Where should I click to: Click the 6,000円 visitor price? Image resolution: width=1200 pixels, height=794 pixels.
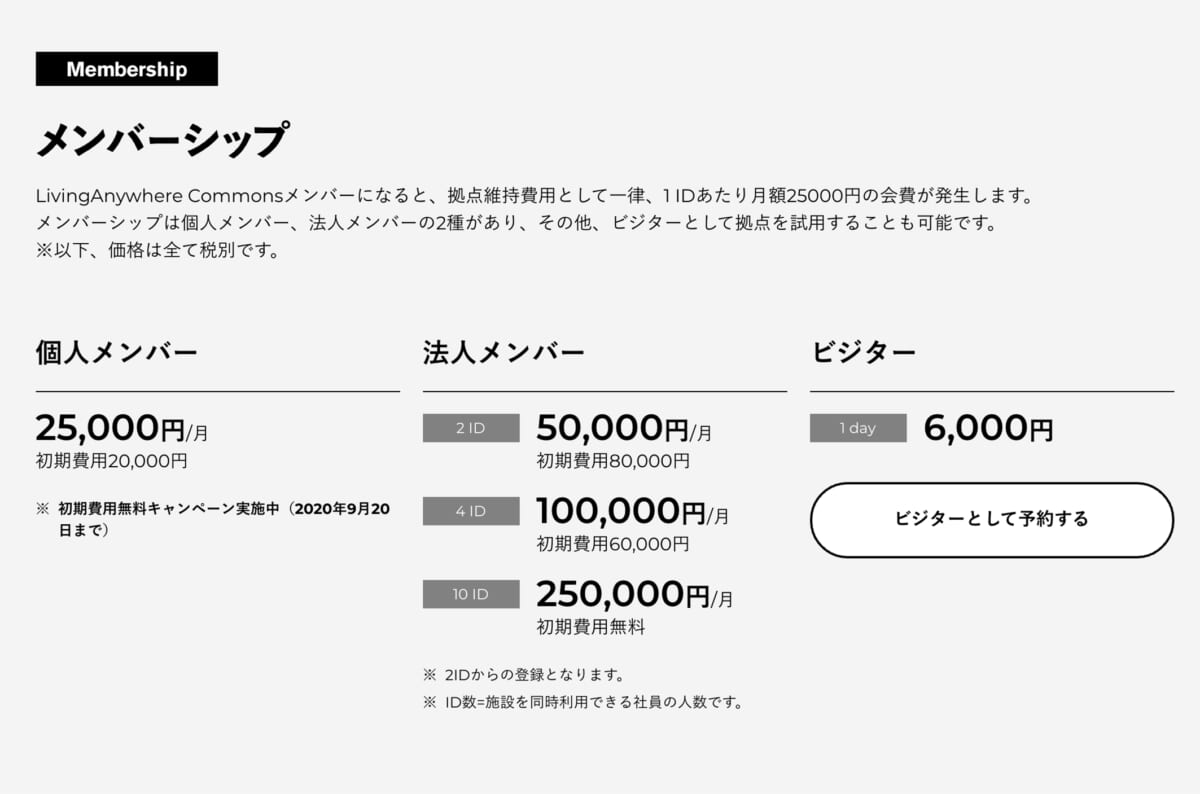988,429
